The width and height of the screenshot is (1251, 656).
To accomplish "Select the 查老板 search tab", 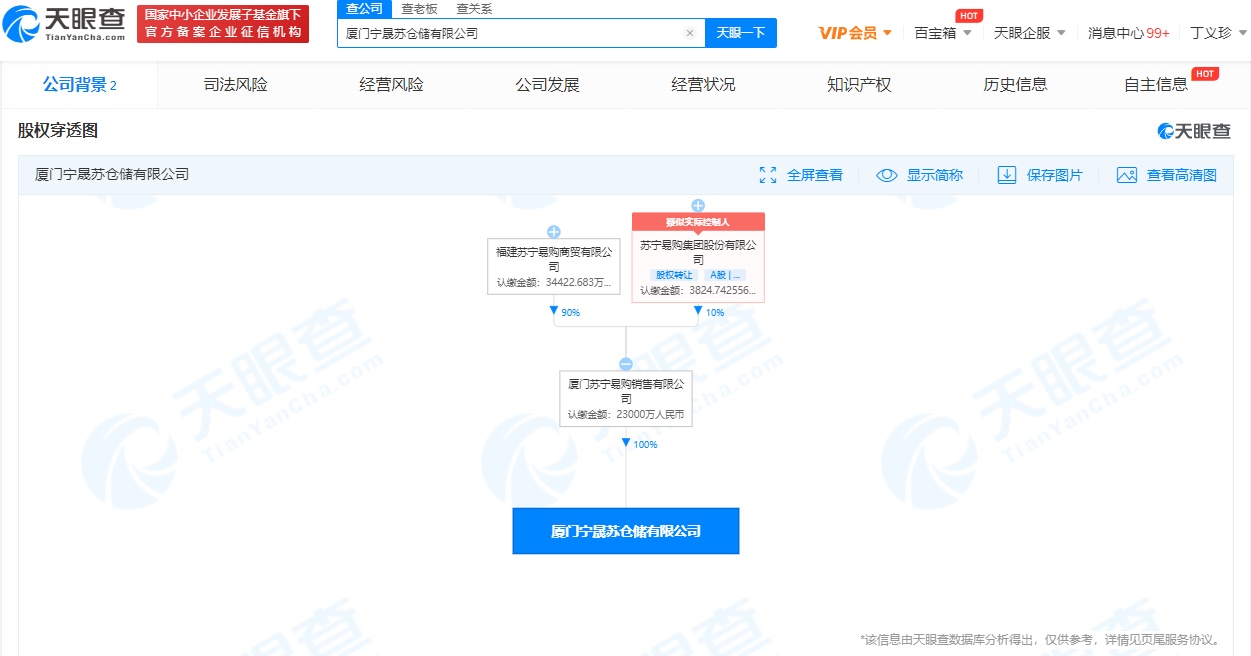I will 419,8.
